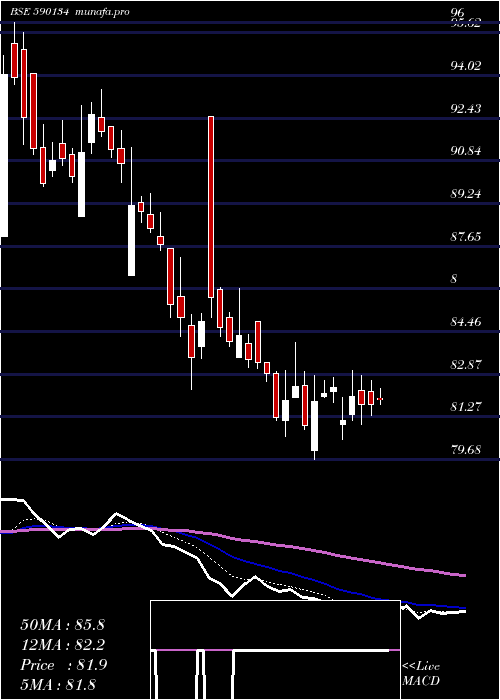Click the 'Price : 81.9' reading
The width and height of the screenshot is (500, 700).
click(63, 665)
